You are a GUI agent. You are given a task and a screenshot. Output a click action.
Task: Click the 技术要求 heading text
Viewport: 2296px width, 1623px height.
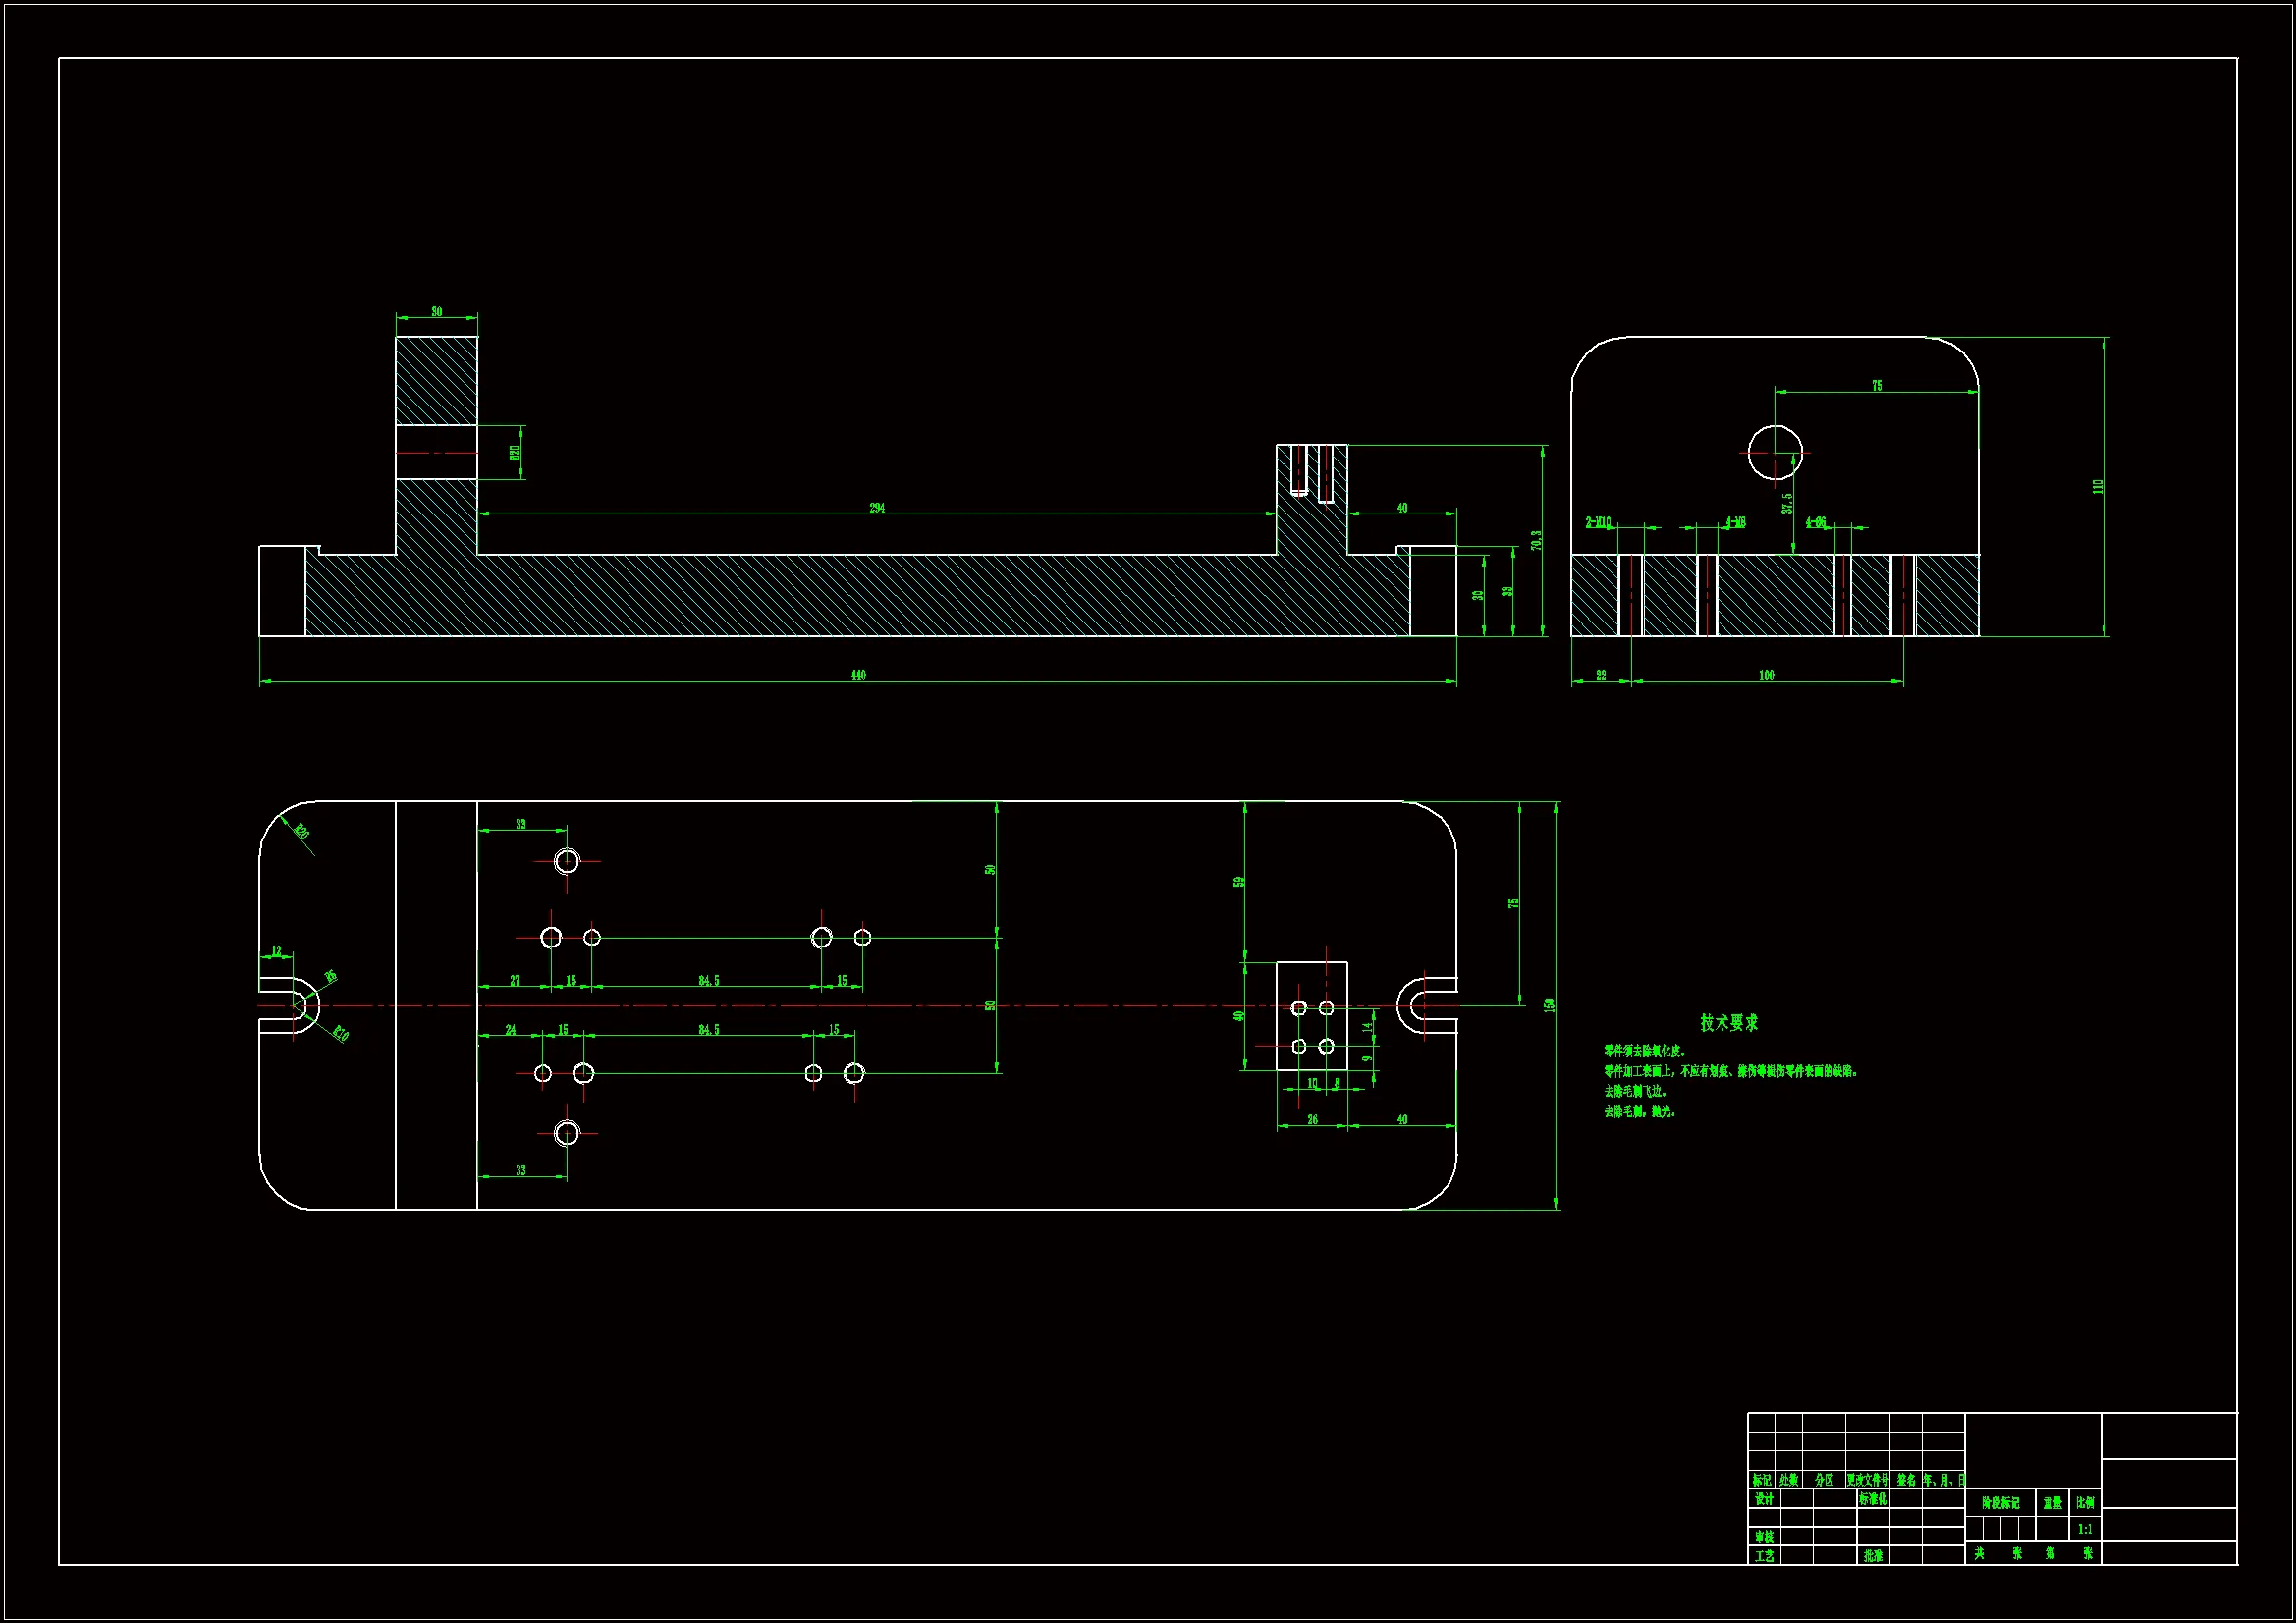click(1729, 1022)
